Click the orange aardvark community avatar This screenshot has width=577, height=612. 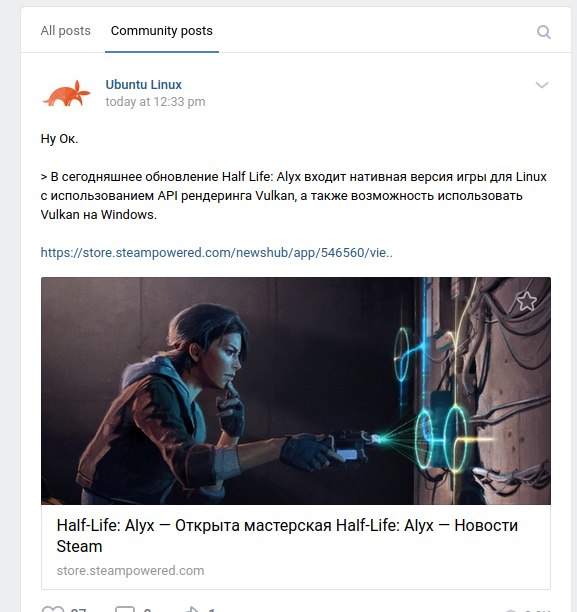(66, 93)
